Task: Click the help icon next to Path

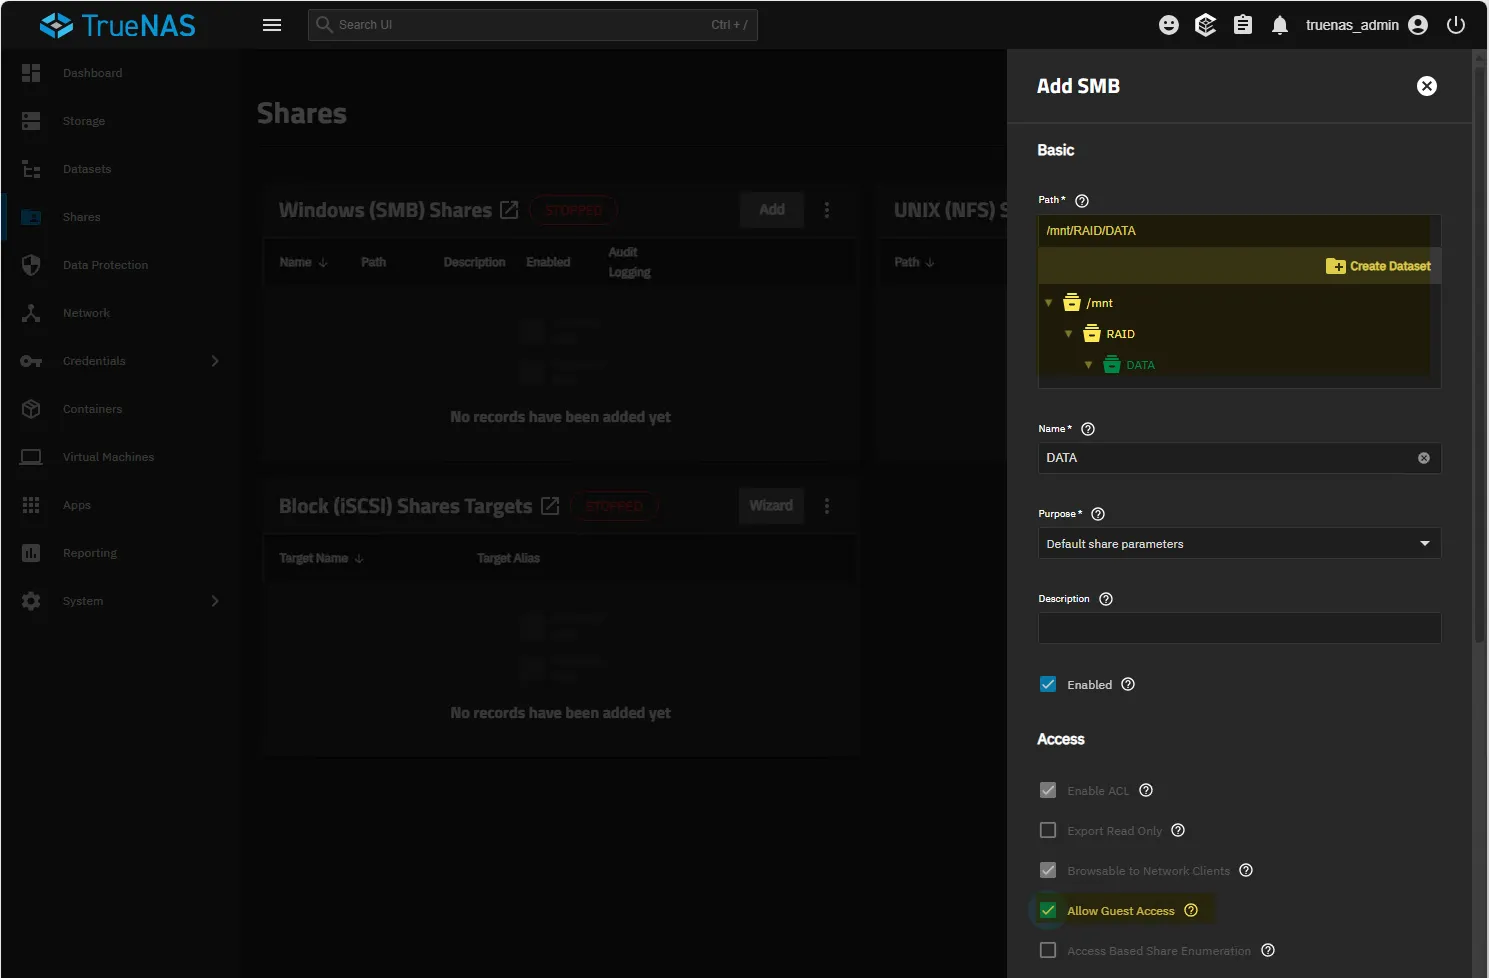Action: click(1081, 201)
